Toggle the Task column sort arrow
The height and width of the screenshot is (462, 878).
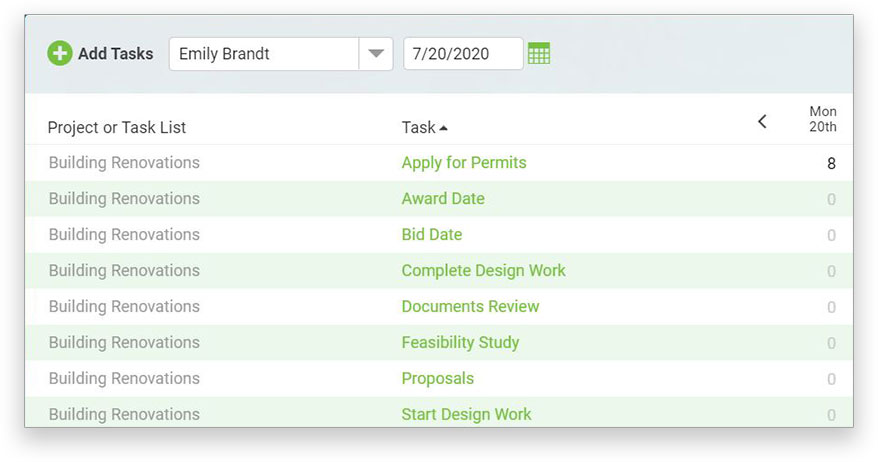click(443, 128)
